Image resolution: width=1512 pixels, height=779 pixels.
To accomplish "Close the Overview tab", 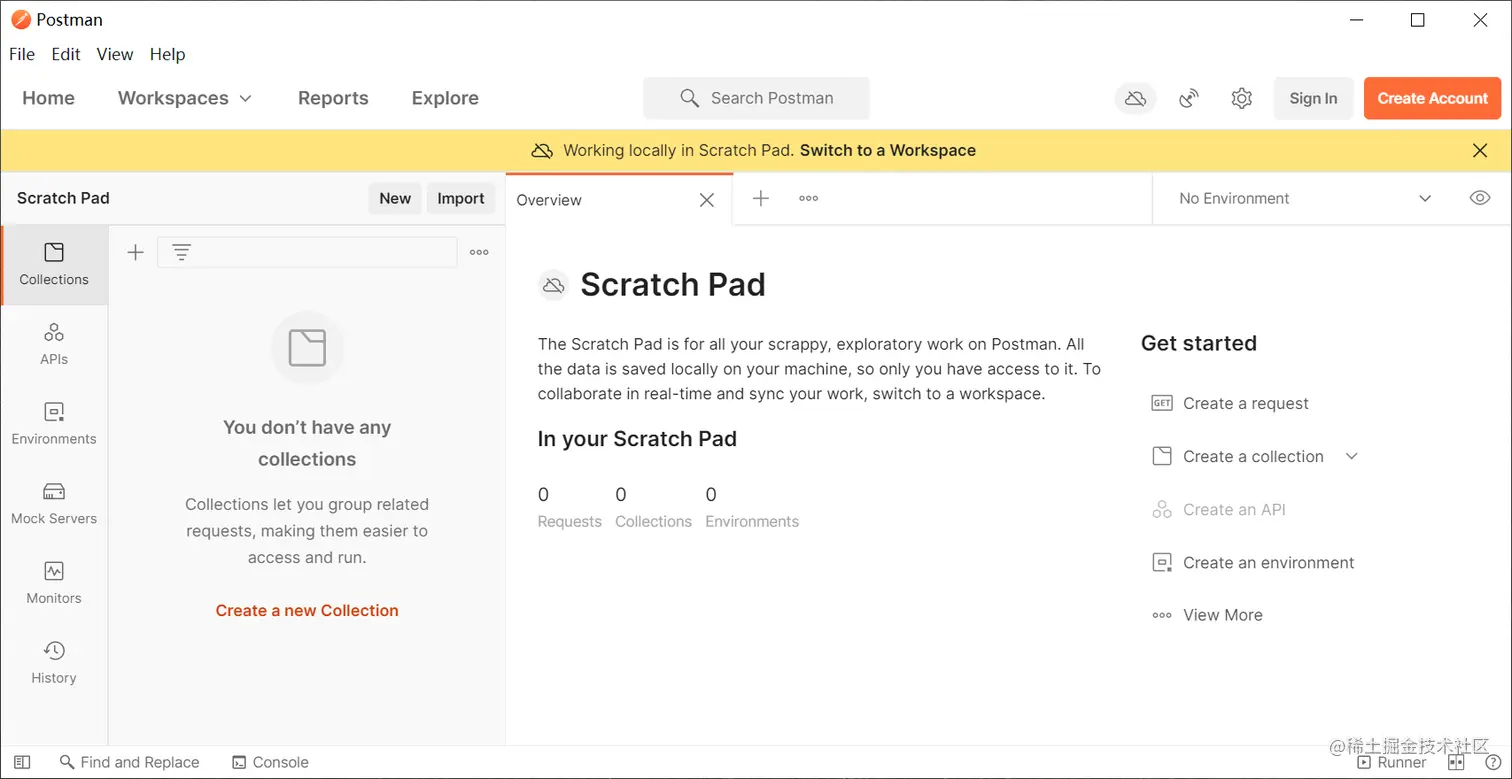I will click(x=707, y=200).
